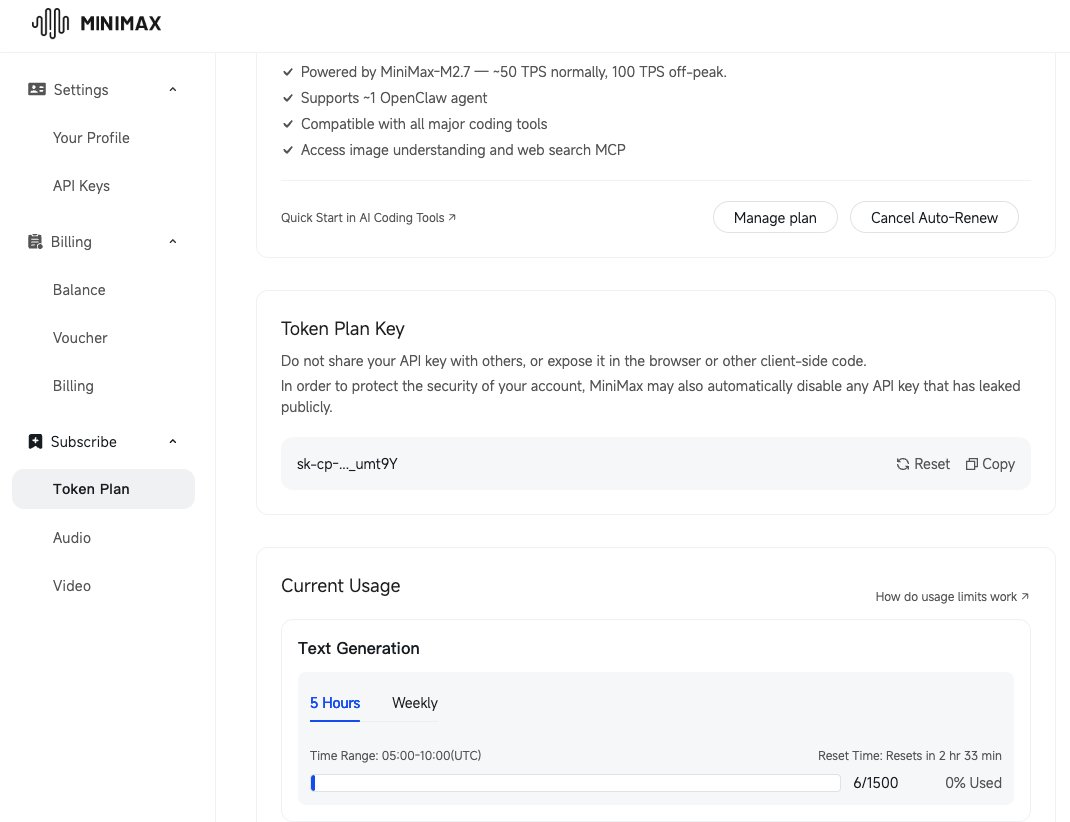Switch to the 5 Hours usage tab
This screenshot has width=1070, height=822.
click(x=335, y=703)
